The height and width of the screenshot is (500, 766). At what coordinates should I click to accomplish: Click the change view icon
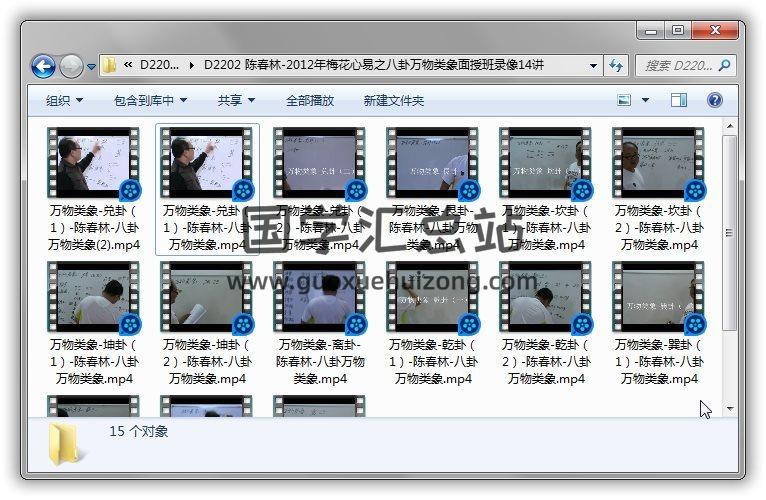click(624, 100)
